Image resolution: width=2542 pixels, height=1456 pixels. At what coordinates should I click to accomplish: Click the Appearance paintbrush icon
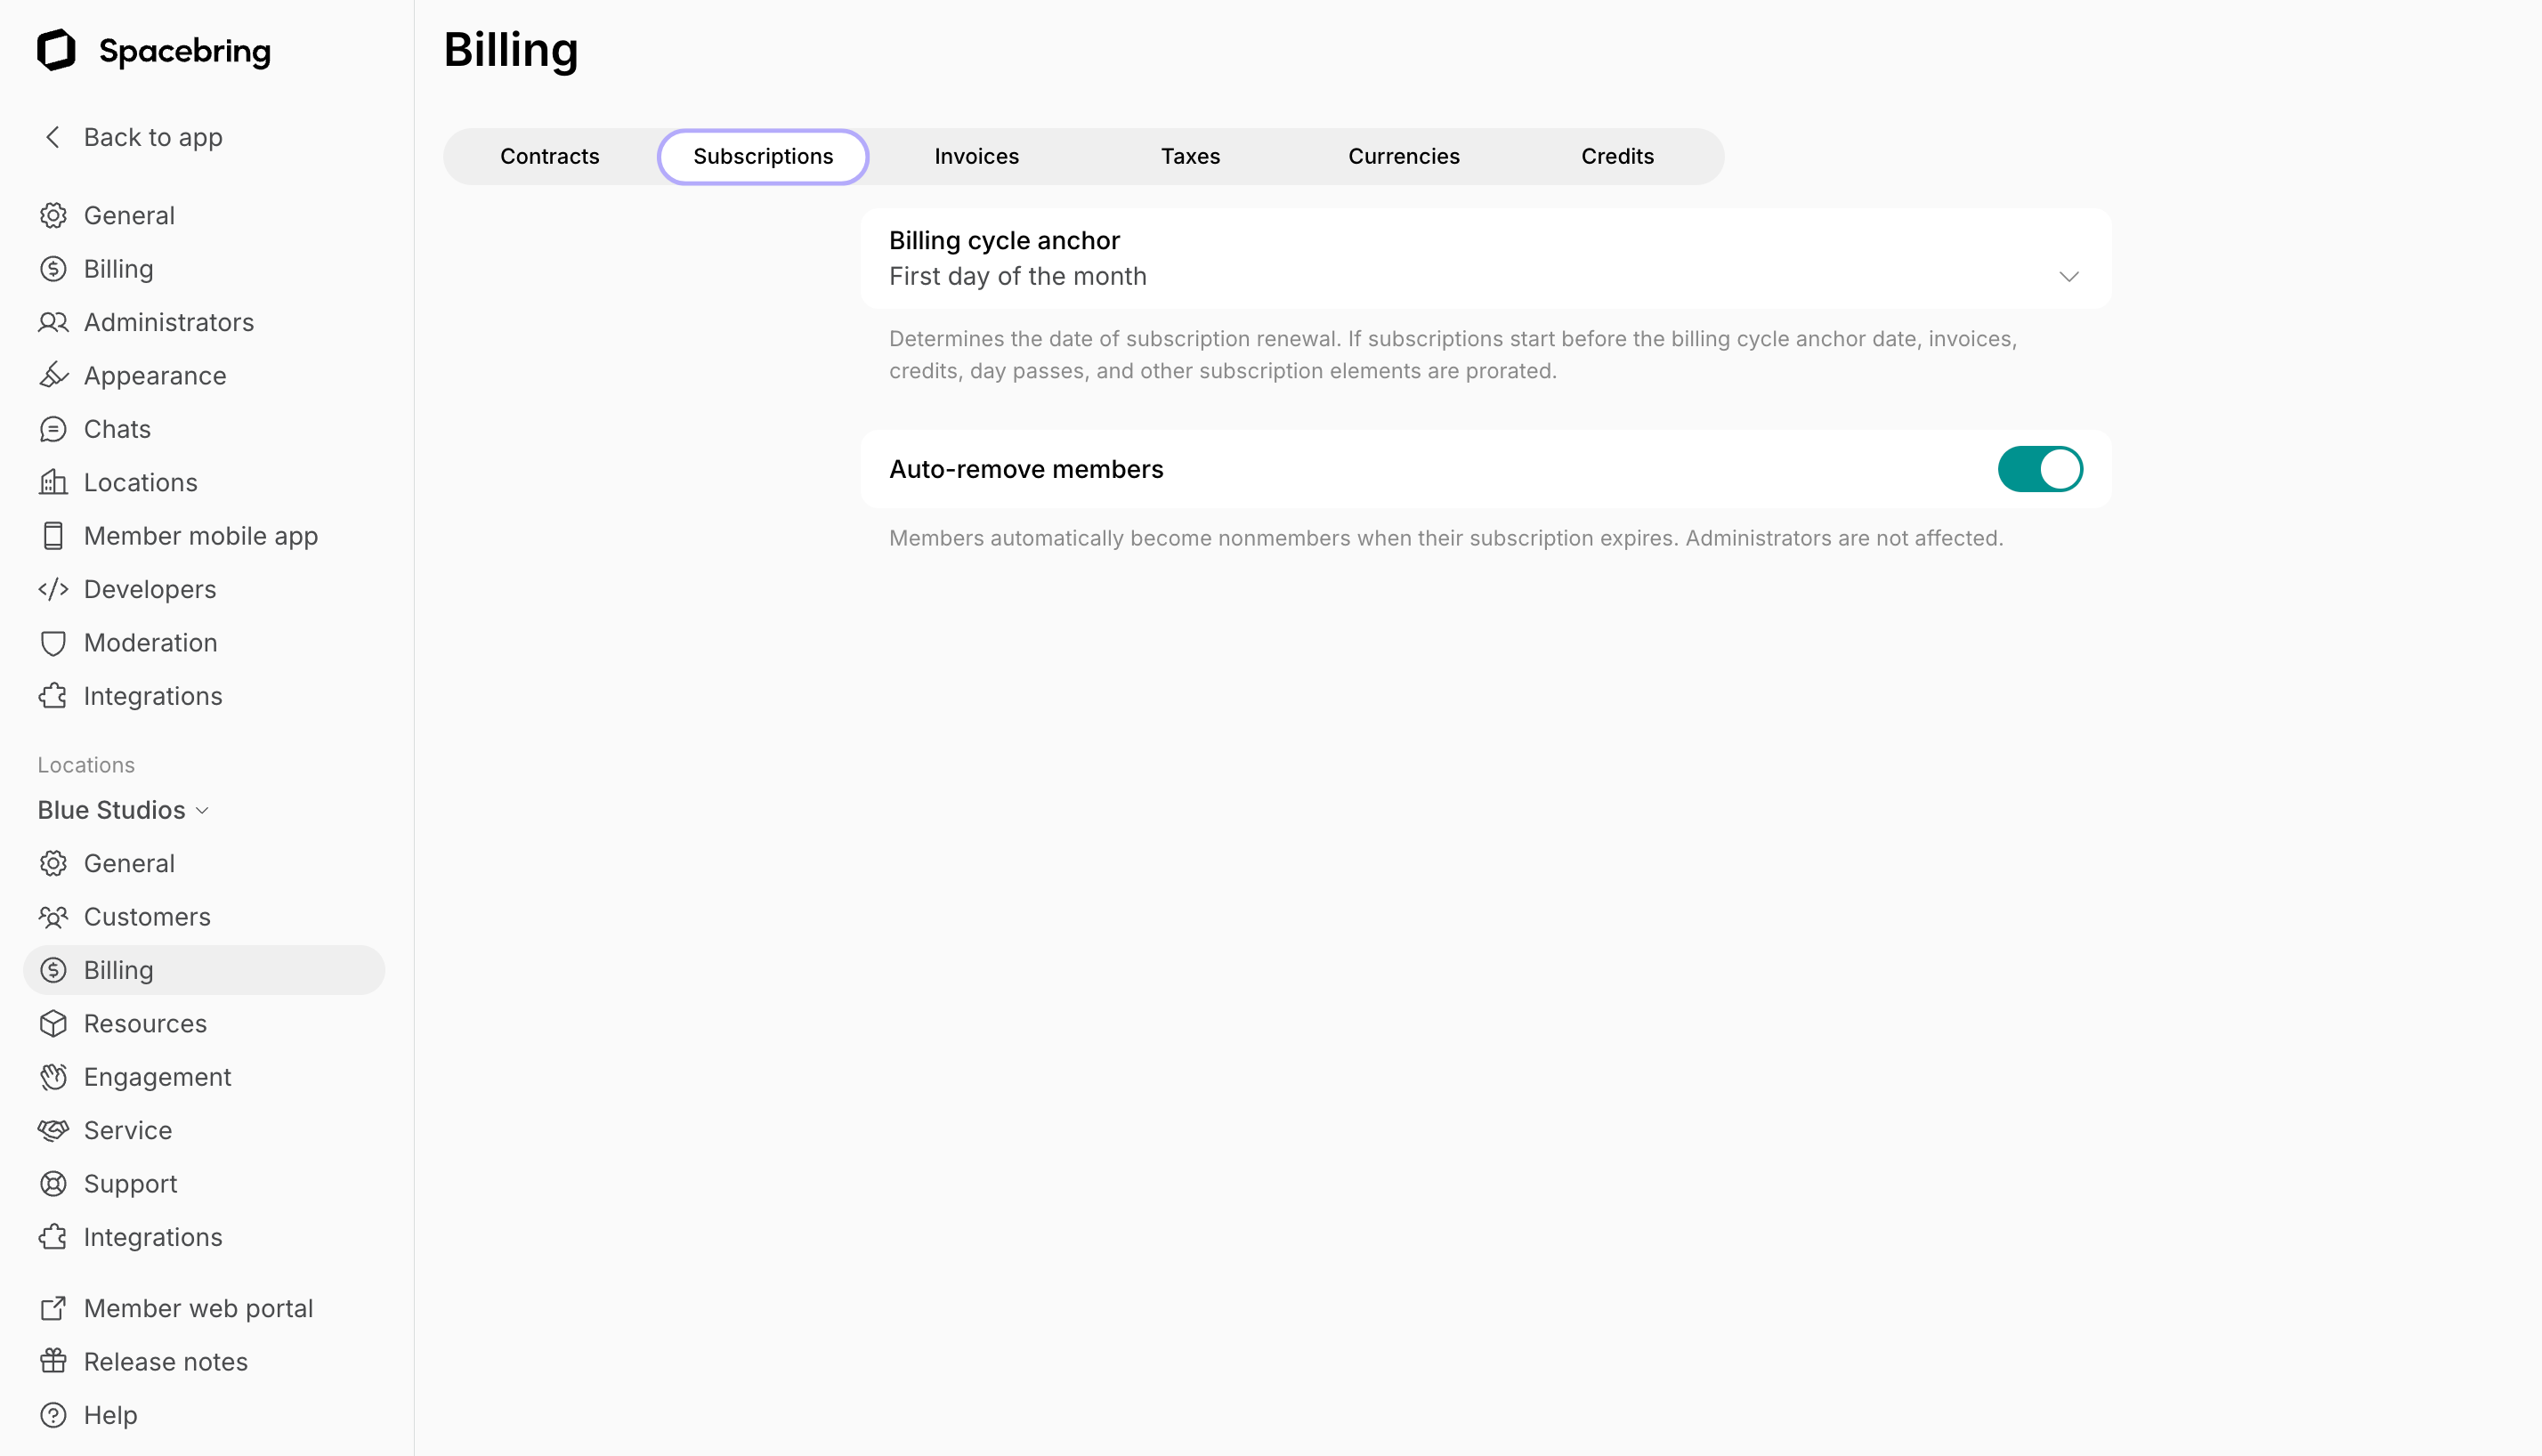pos(53,375)
